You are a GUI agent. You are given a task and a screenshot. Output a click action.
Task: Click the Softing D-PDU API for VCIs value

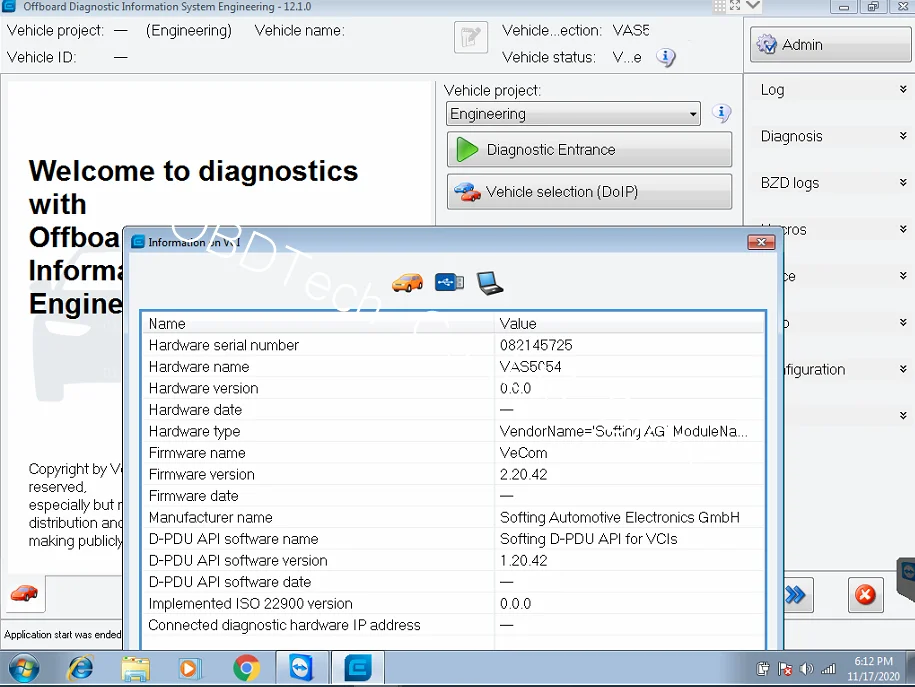(x=588, y=539)
